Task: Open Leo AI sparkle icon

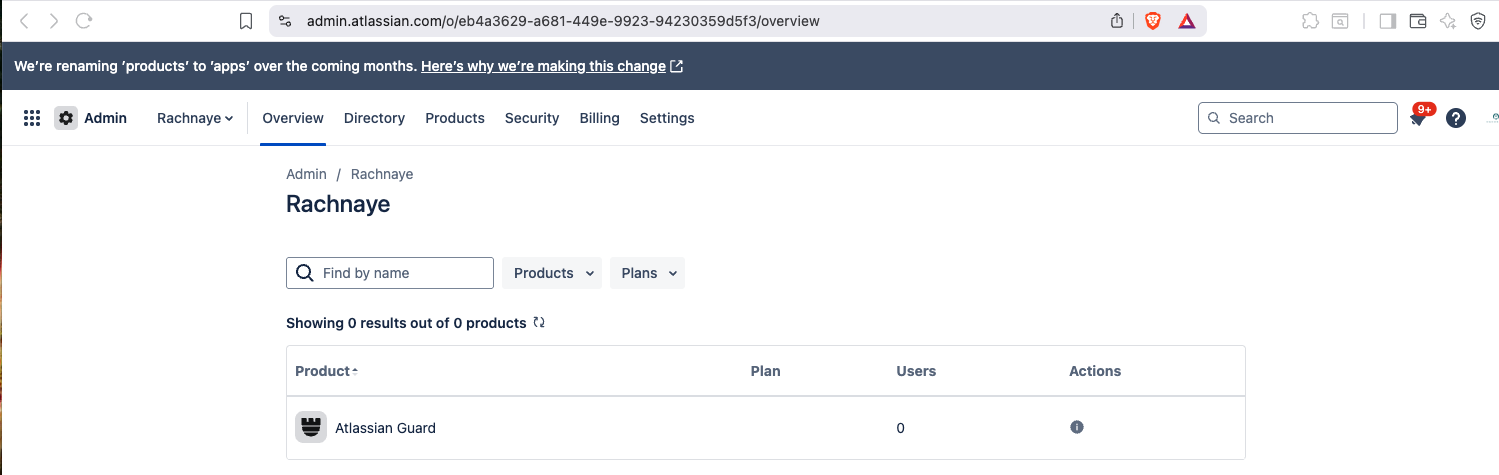Action: tap(1447, 21)
